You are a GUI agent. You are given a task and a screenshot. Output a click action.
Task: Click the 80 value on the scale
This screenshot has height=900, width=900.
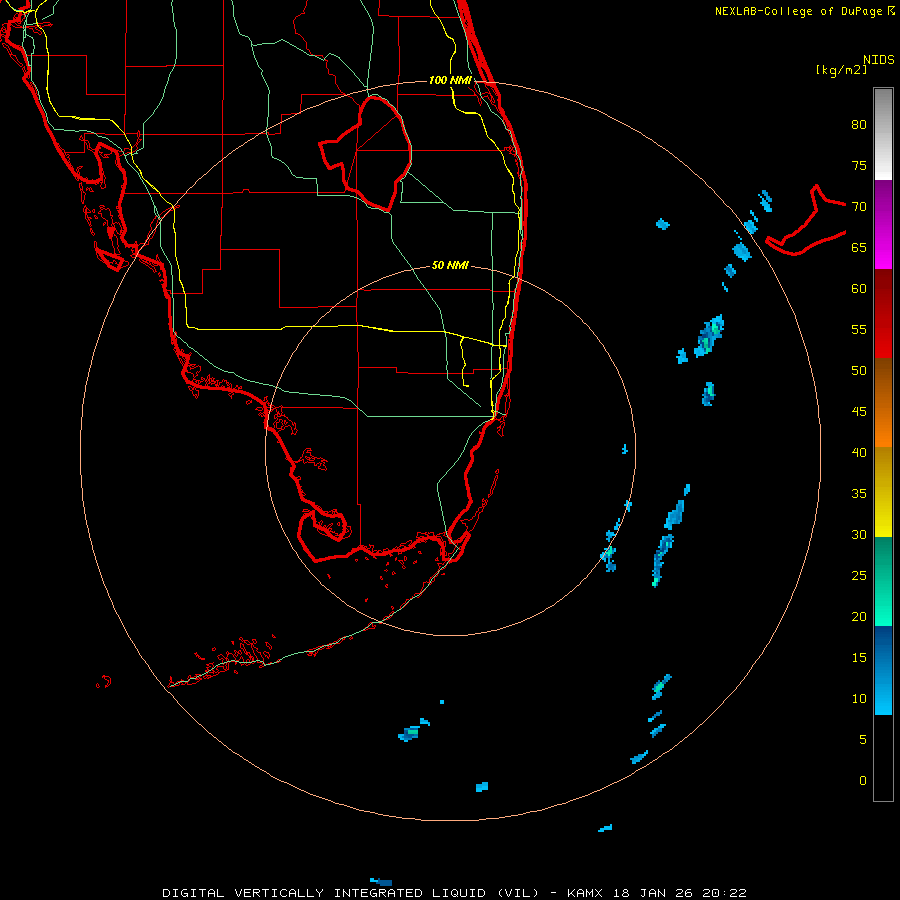tap(859, 125)
